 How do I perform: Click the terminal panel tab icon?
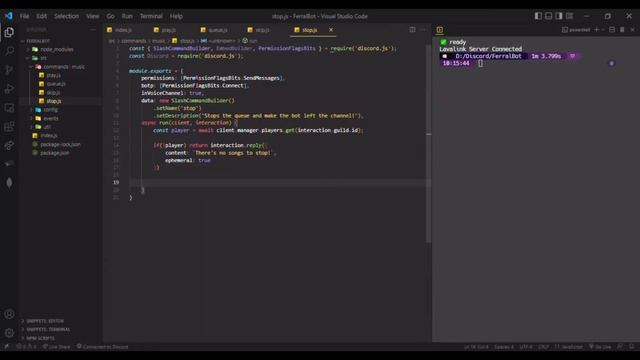point(440,30)
